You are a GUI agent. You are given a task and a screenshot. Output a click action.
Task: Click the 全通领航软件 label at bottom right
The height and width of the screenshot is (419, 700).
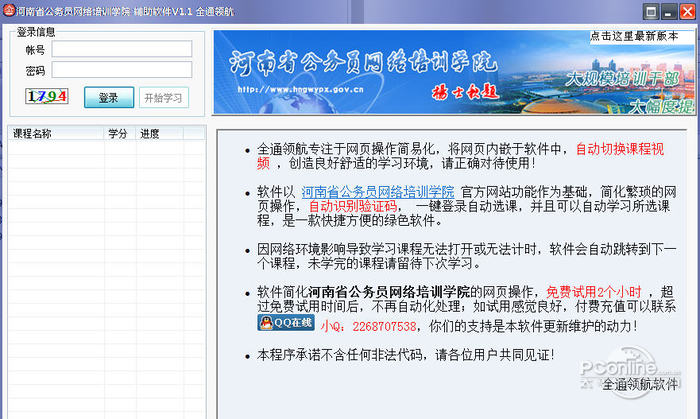640,384
